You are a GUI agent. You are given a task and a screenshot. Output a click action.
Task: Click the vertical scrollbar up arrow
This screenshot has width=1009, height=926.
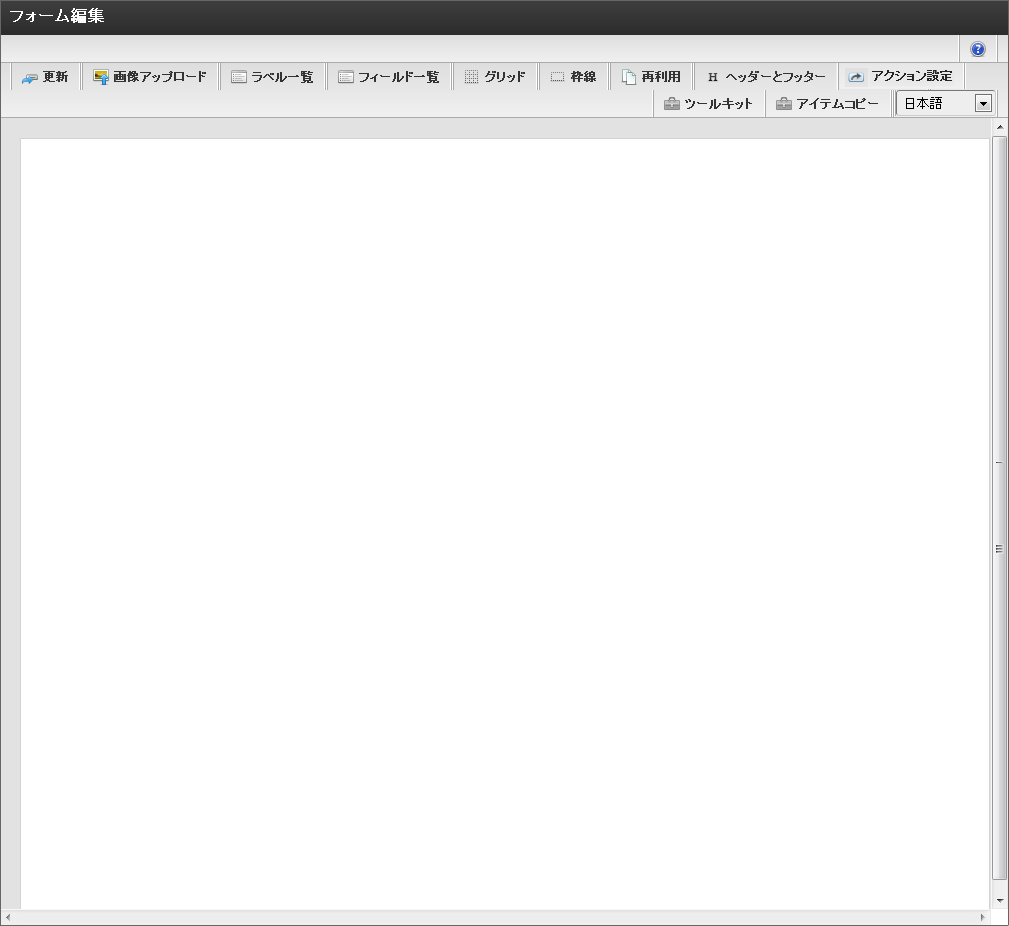click(999, 127)
